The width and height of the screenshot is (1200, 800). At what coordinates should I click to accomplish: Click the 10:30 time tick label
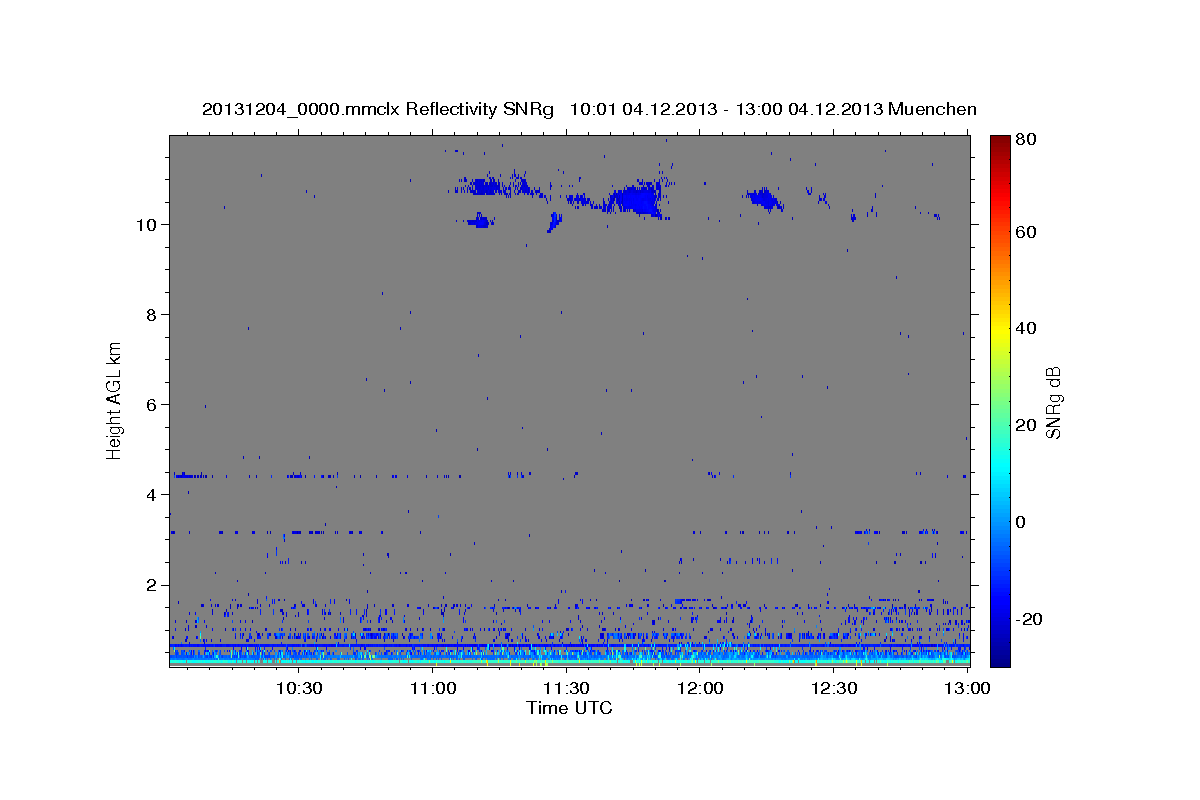[x=298, y=688]
